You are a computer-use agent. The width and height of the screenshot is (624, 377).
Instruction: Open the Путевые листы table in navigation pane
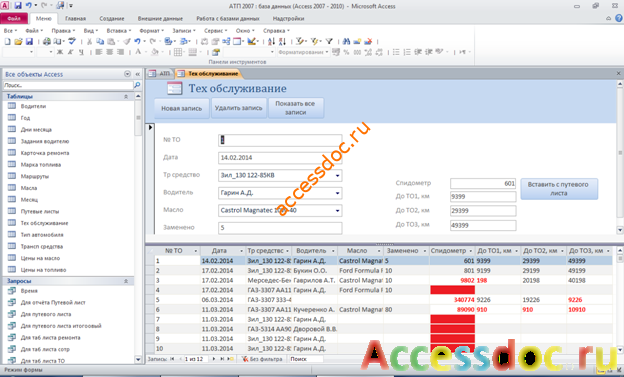[x=40, y=211]
